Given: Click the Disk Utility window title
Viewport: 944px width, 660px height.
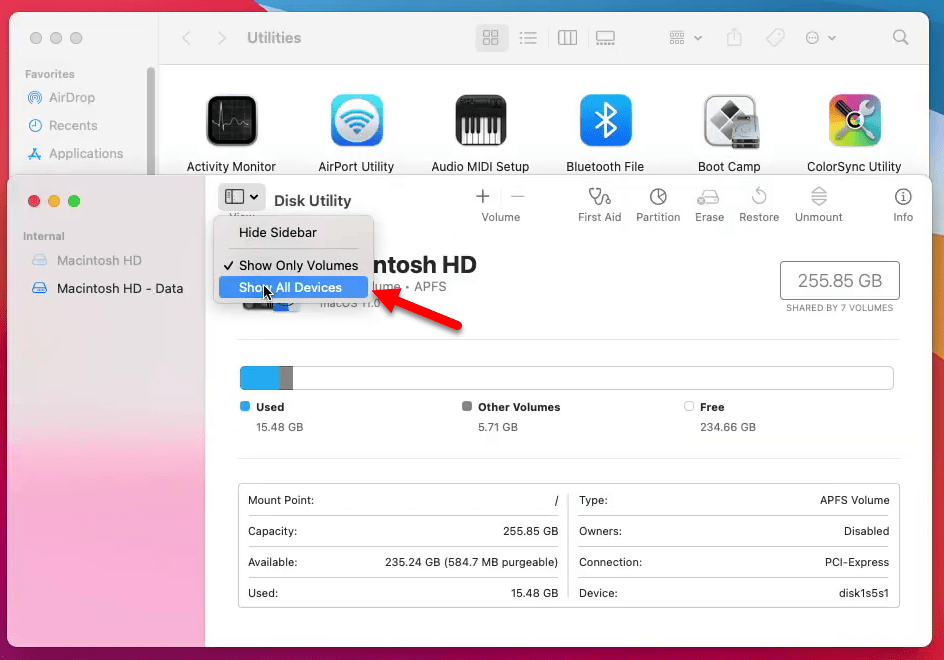Looking at the screenshot, I should coord(312,201).
